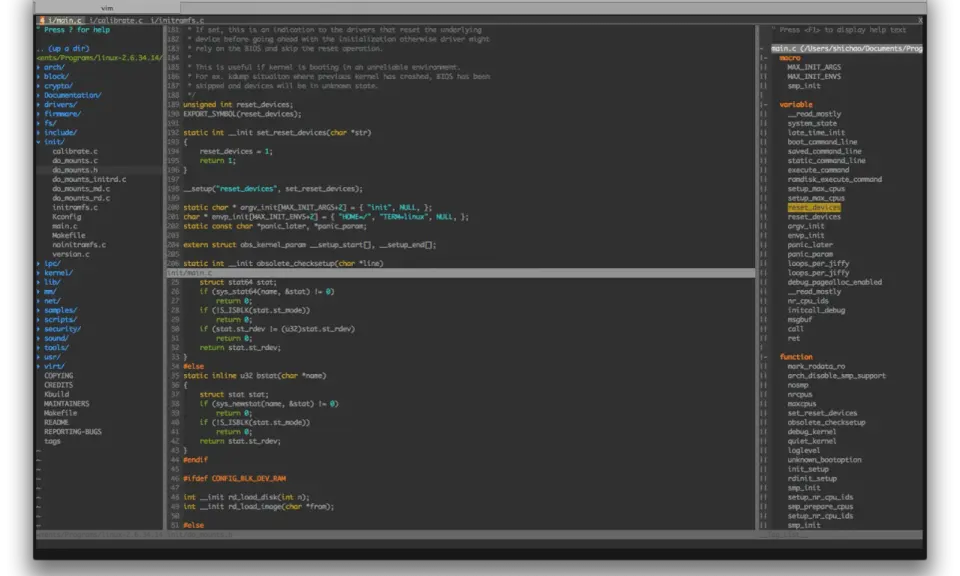Click the init/main.c split status line

[460, 273]
